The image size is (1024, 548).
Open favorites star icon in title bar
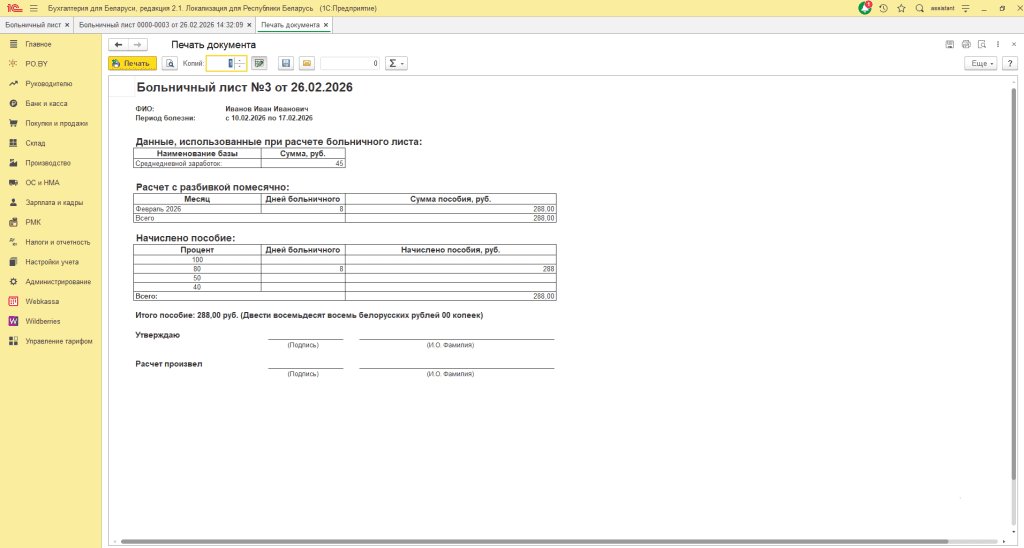[x=901, y=8]
